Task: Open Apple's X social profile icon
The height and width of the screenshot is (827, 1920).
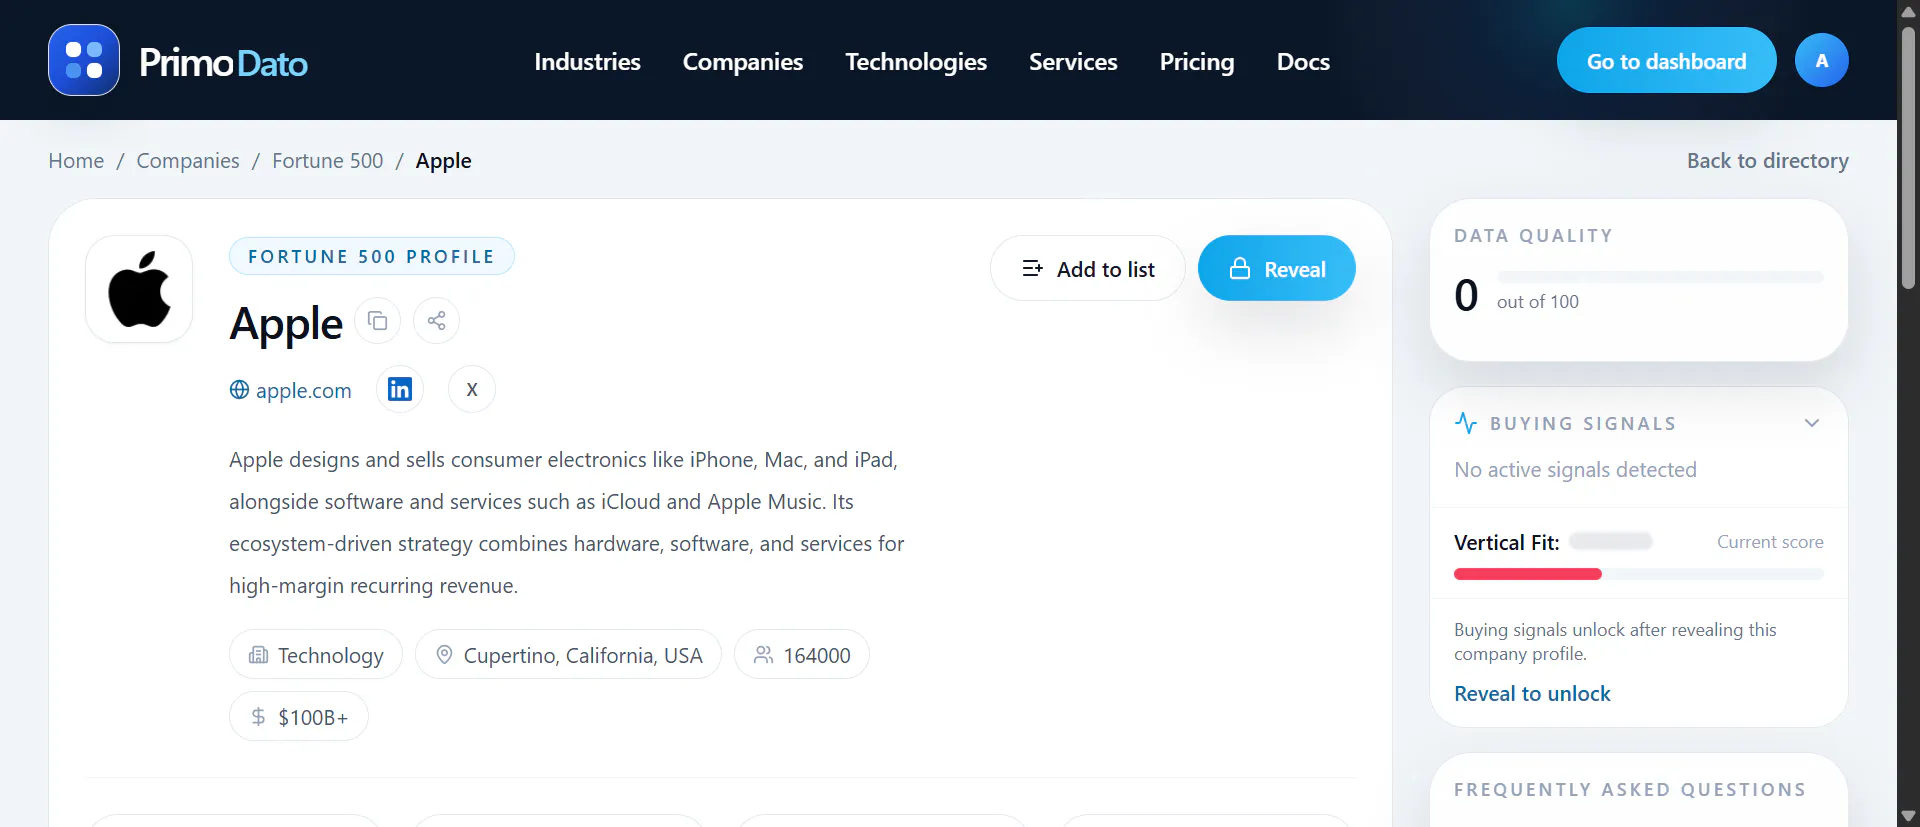Action: (472, 389)
